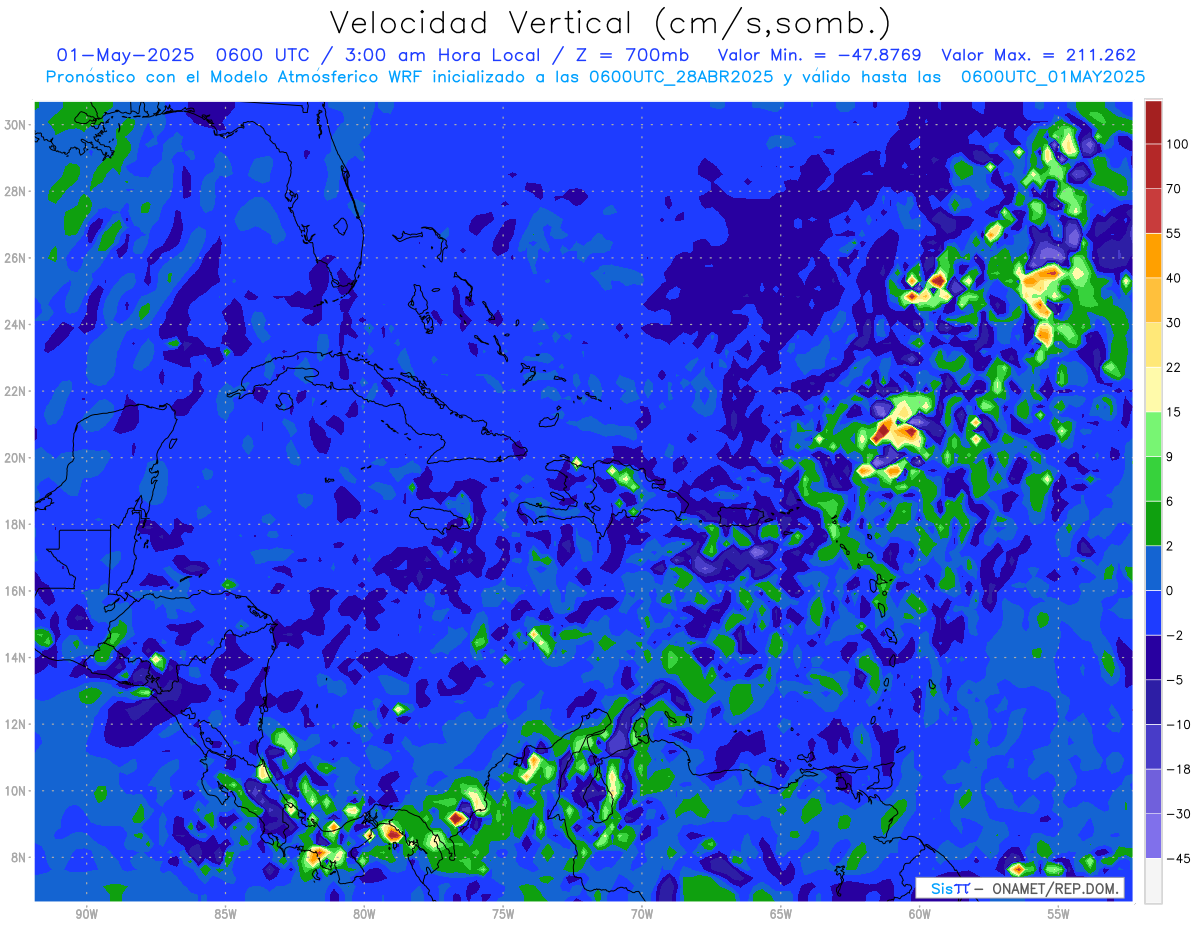Screen dimensions: 1200x927
Task: Click valid-until time "0600UTC_01MAY2025"
Action: point(1052,77)
